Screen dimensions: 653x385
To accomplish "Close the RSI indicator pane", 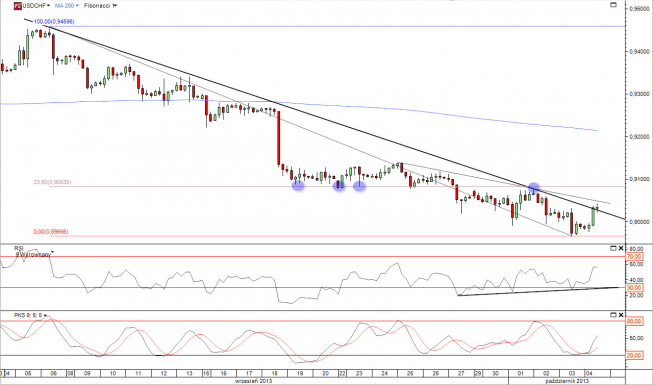I will click(621, 248).
